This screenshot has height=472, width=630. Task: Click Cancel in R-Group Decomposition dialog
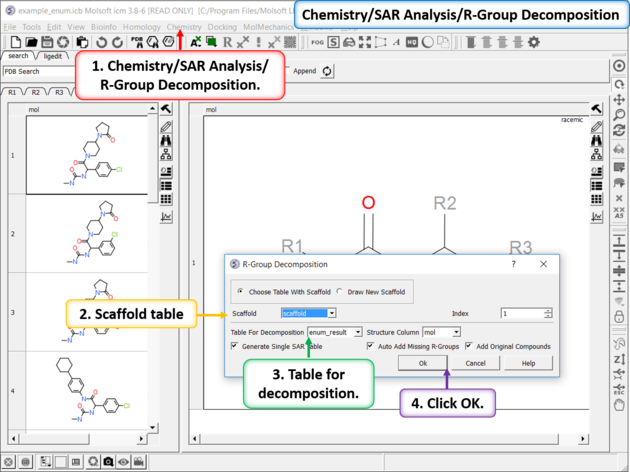[475, 363]
